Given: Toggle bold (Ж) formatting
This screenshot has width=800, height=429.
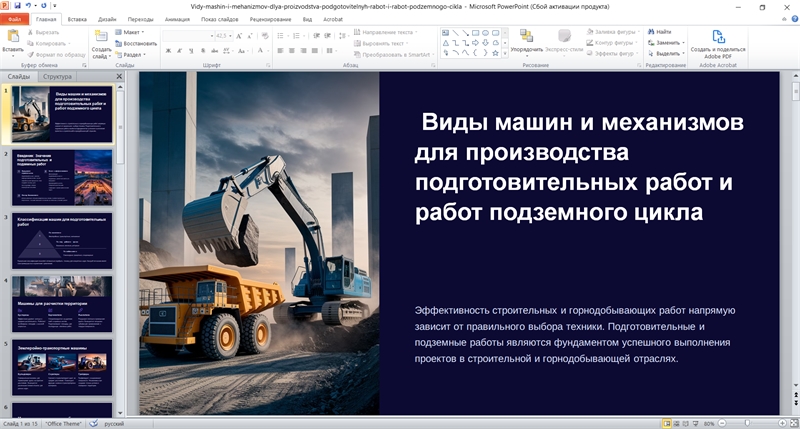Looking at the screenshot, I should [168, 51].
